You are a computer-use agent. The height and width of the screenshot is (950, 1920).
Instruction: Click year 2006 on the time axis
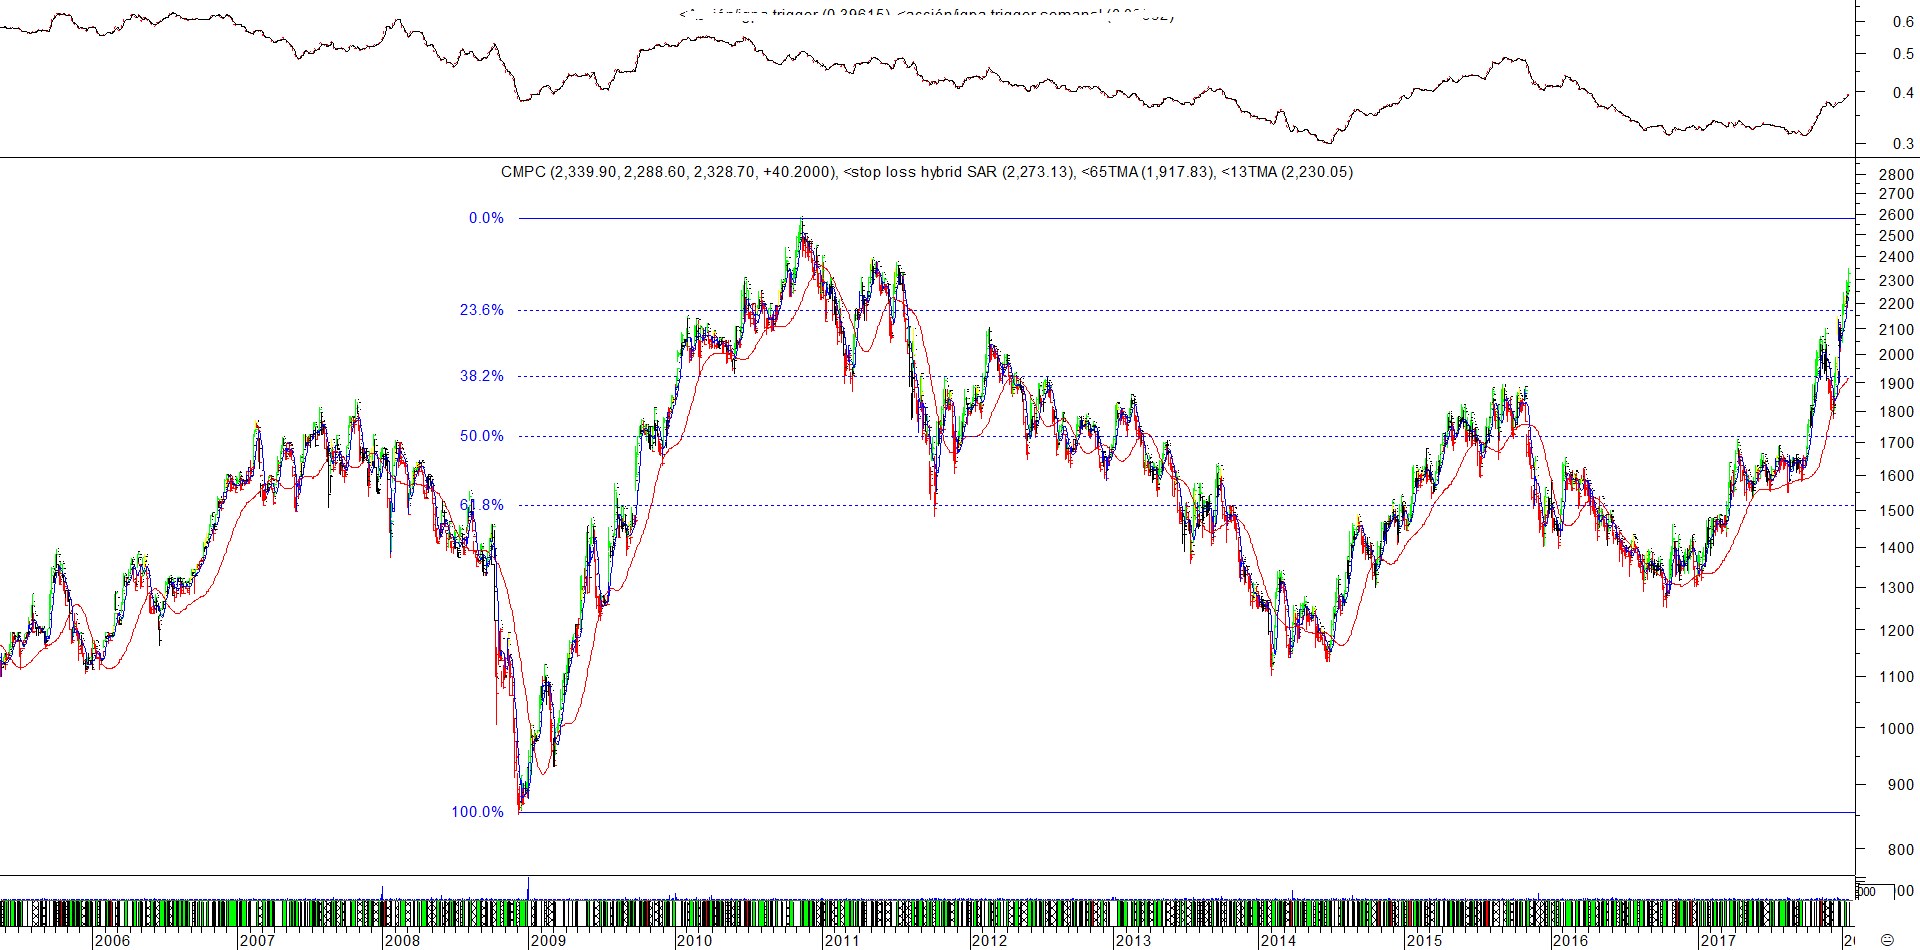click(112, 940)
